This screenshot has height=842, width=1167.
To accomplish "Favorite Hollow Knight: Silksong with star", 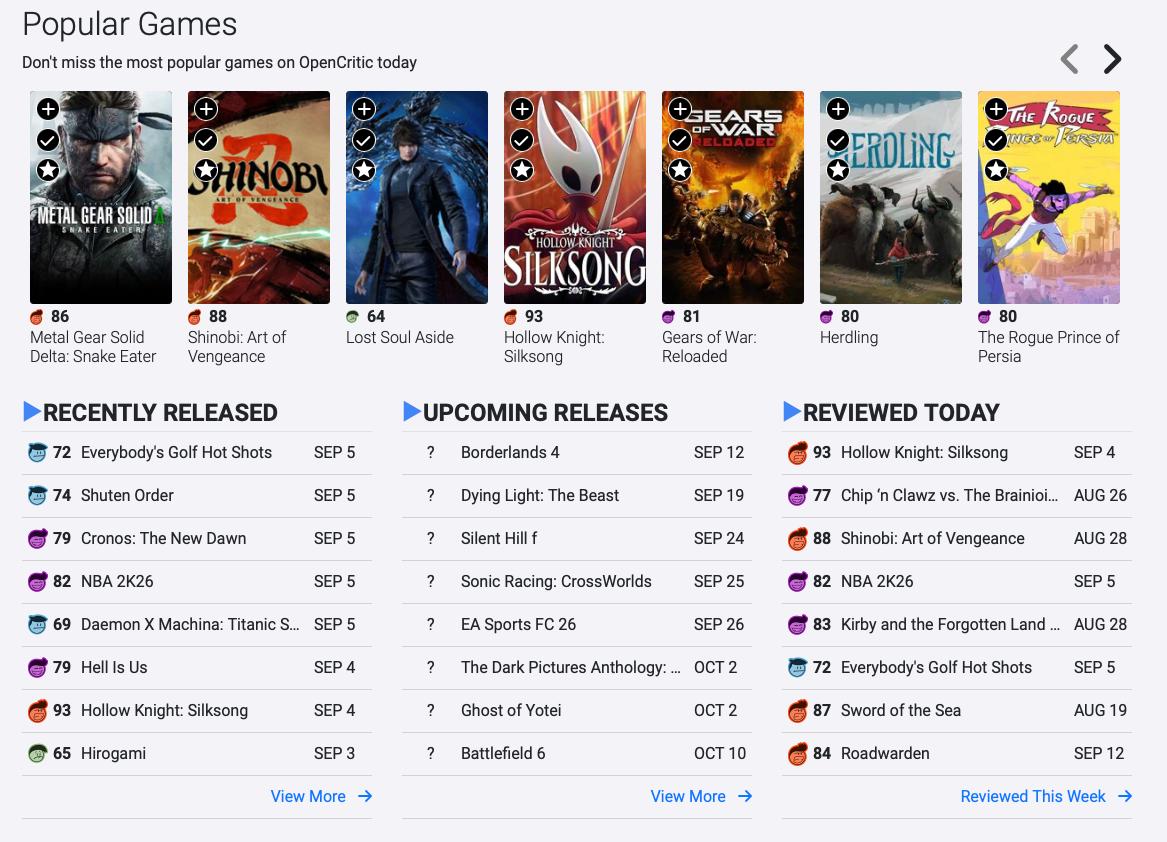I will 522,170.
